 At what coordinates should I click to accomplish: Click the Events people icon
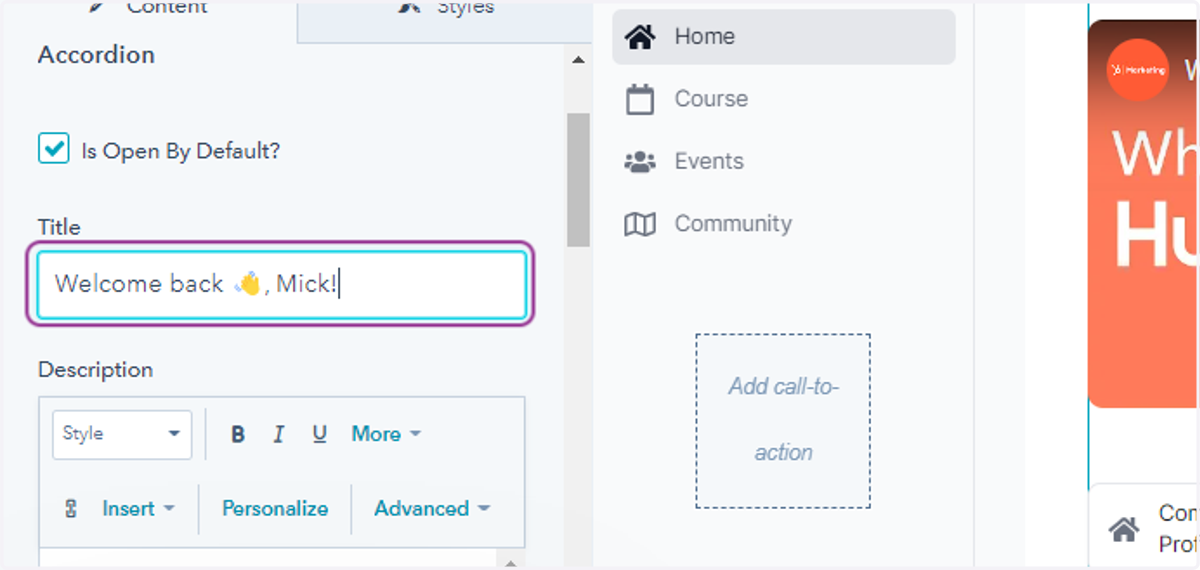tap(640, 161)
